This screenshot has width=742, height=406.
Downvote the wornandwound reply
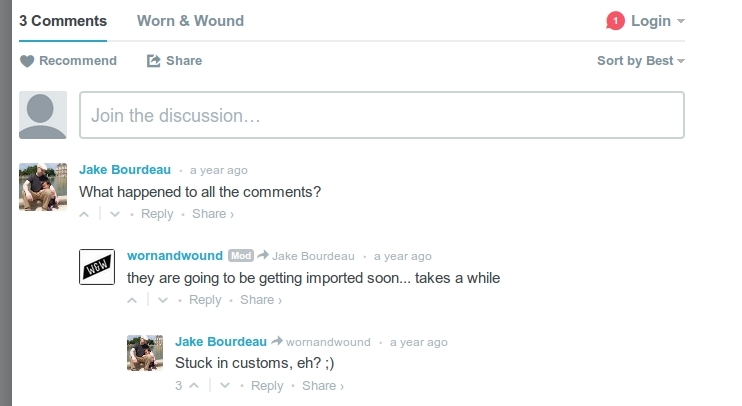coord(163,300)
